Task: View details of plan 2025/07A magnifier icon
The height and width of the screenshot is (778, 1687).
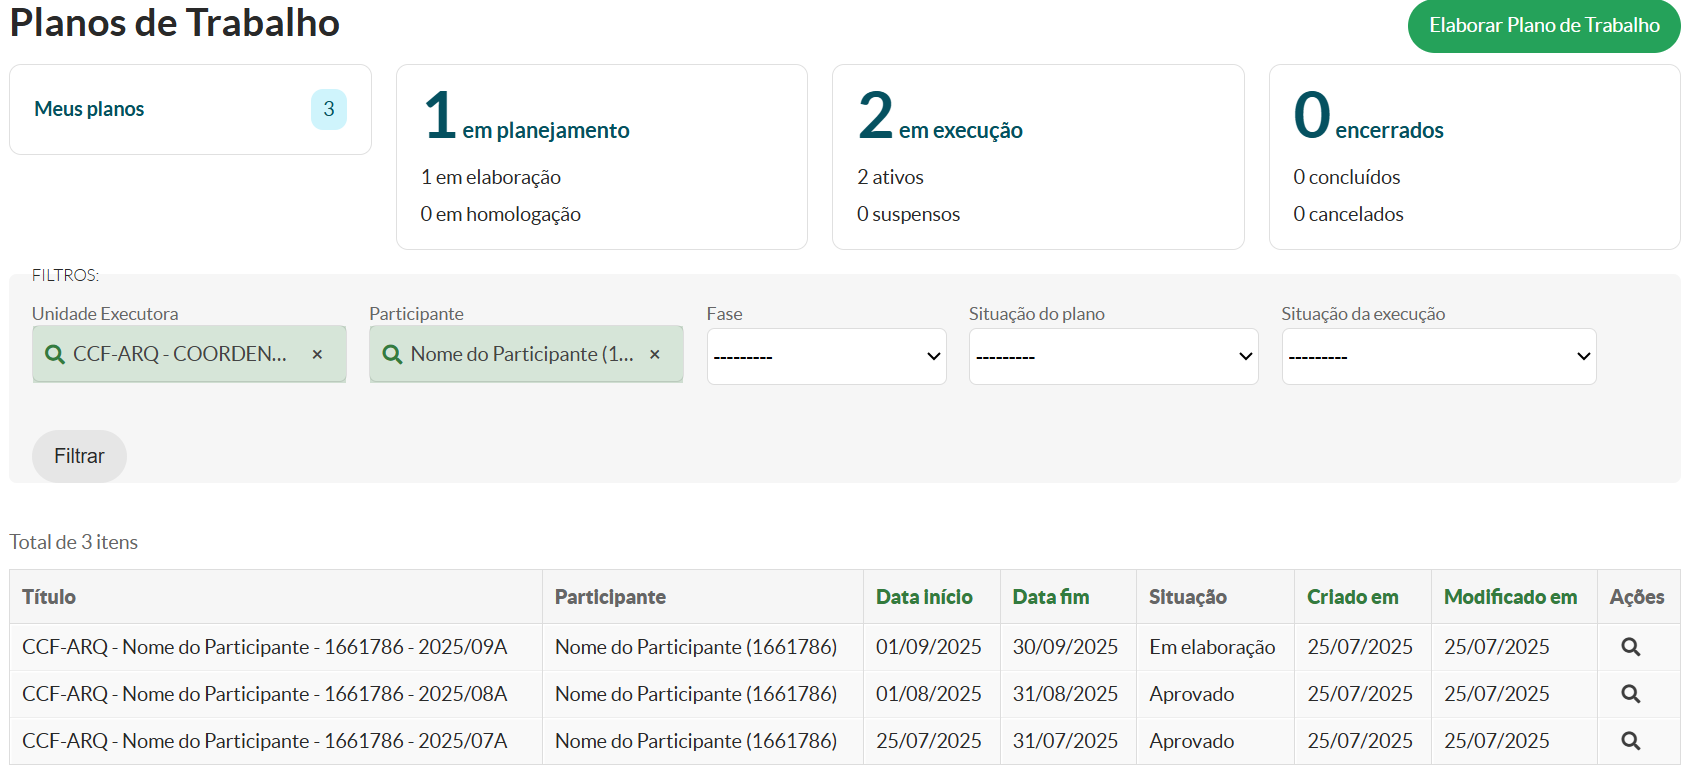Action: pos(1630,741)
